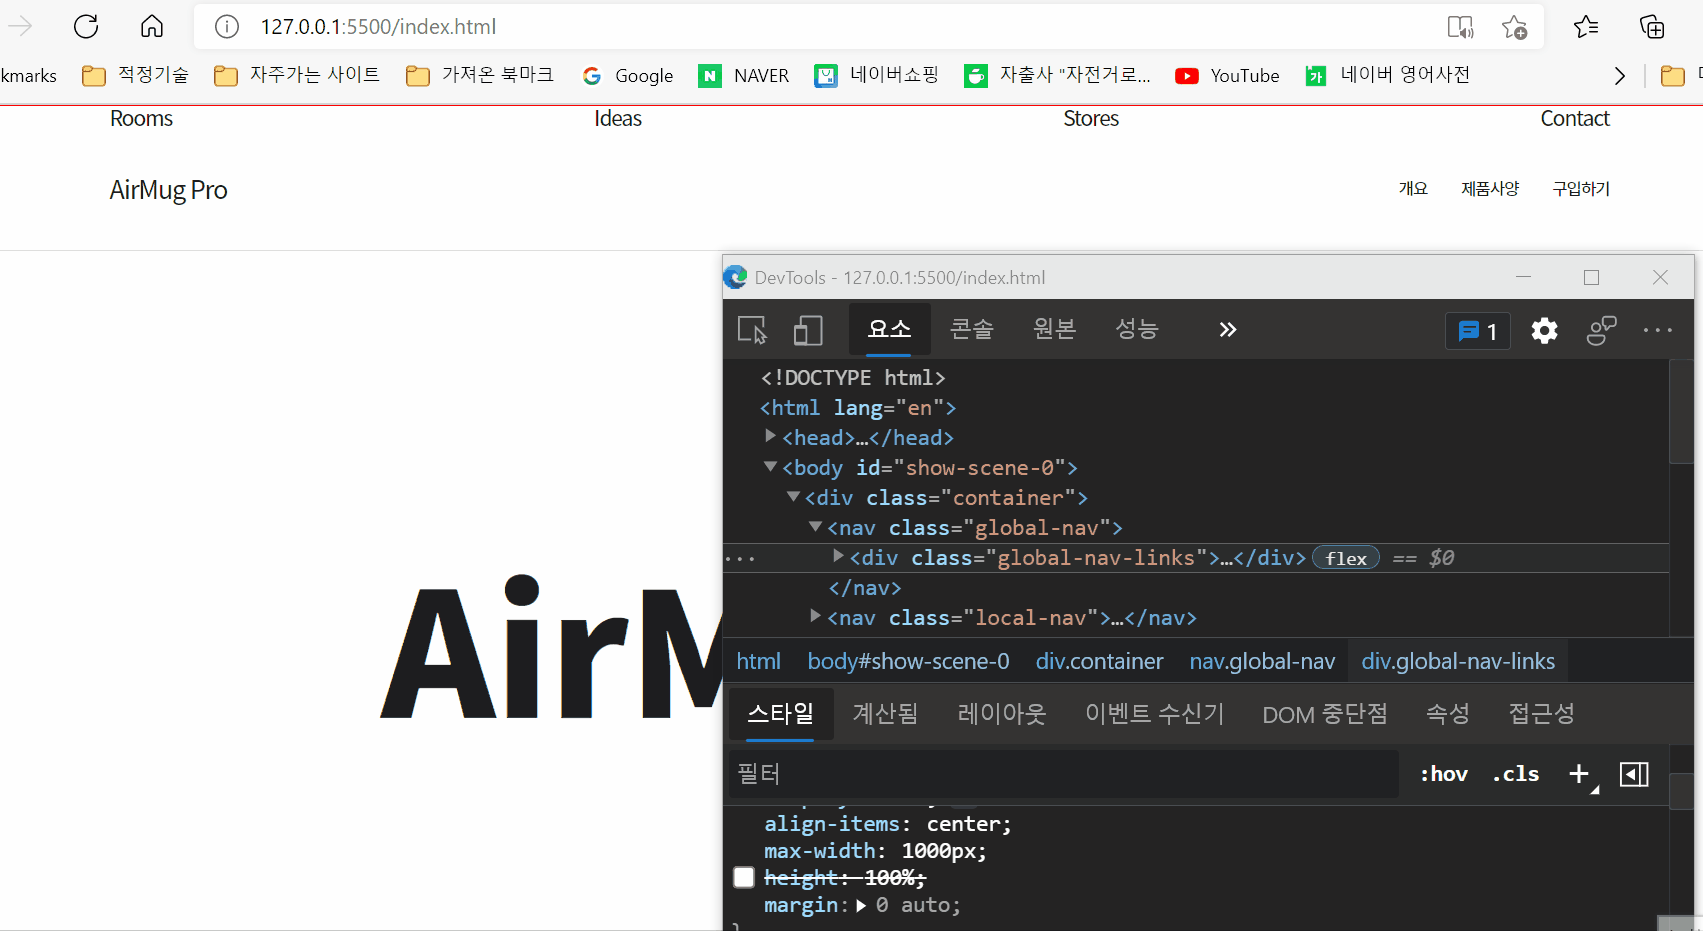Toggle the computed styles sidebar pane
Viewport: 1703px width, 931px height.
[x=1634, y=774]
